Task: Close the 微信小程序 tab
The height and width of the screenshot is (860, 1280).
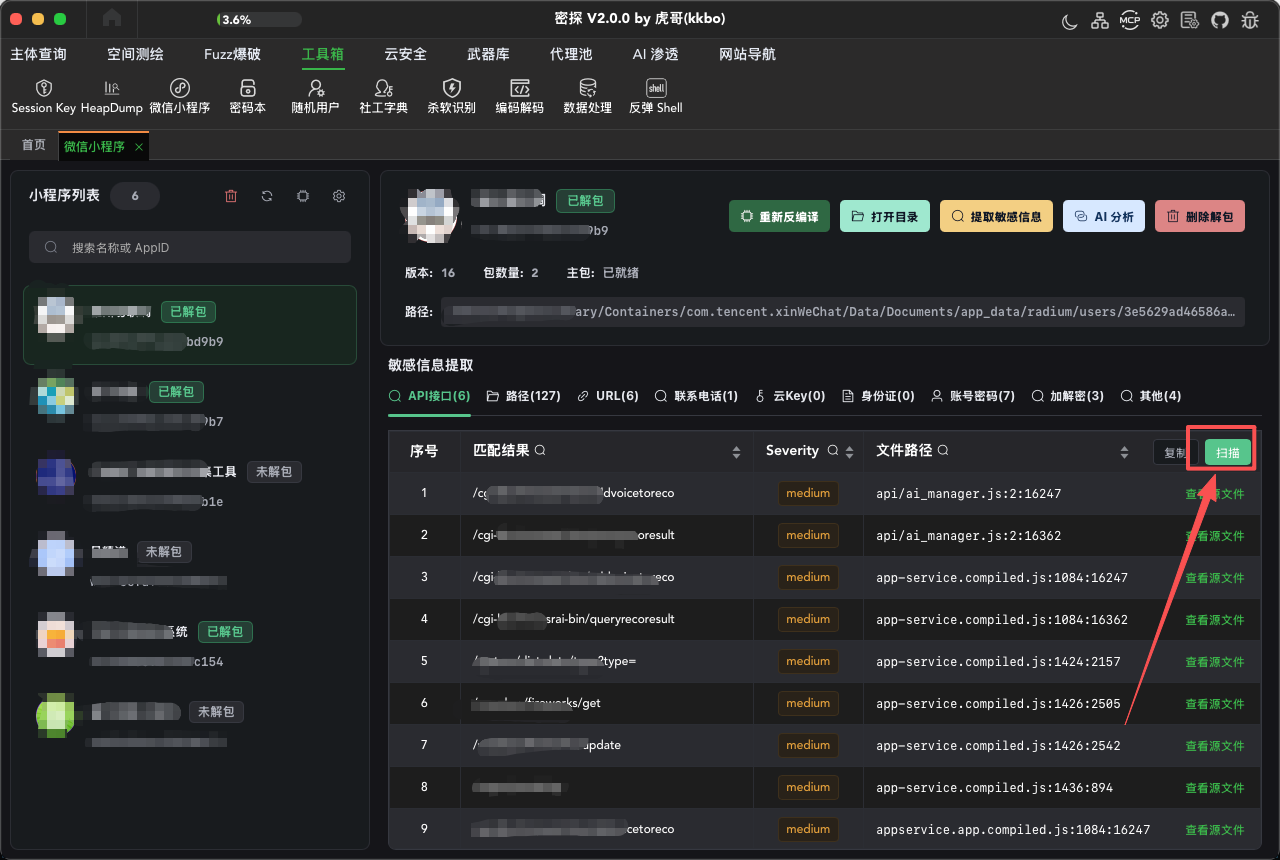Action: [x=139, y=146]
